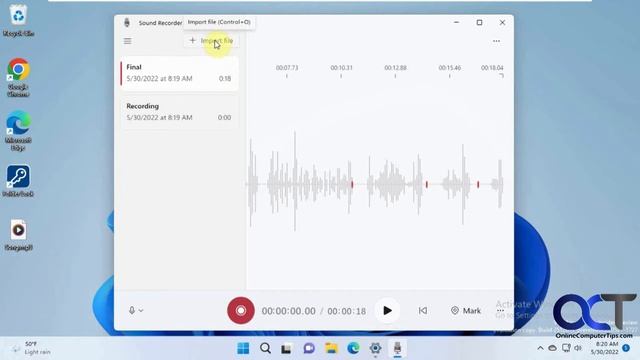Open Settings from the taskbar
The height and width of the screenshot is (360, 640).
click(375, 348)
